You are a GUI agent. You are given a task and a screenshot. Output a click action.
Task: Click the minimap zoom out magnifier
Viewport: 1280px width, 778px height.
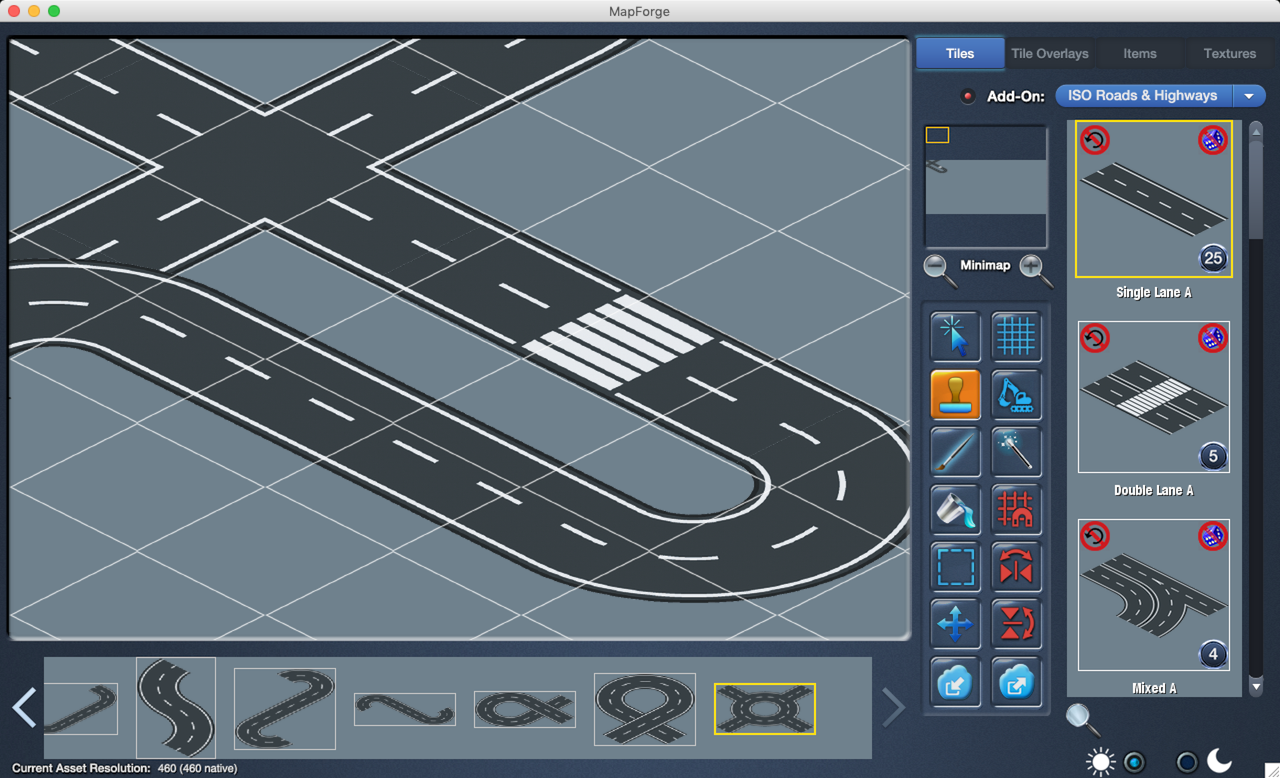937,268
